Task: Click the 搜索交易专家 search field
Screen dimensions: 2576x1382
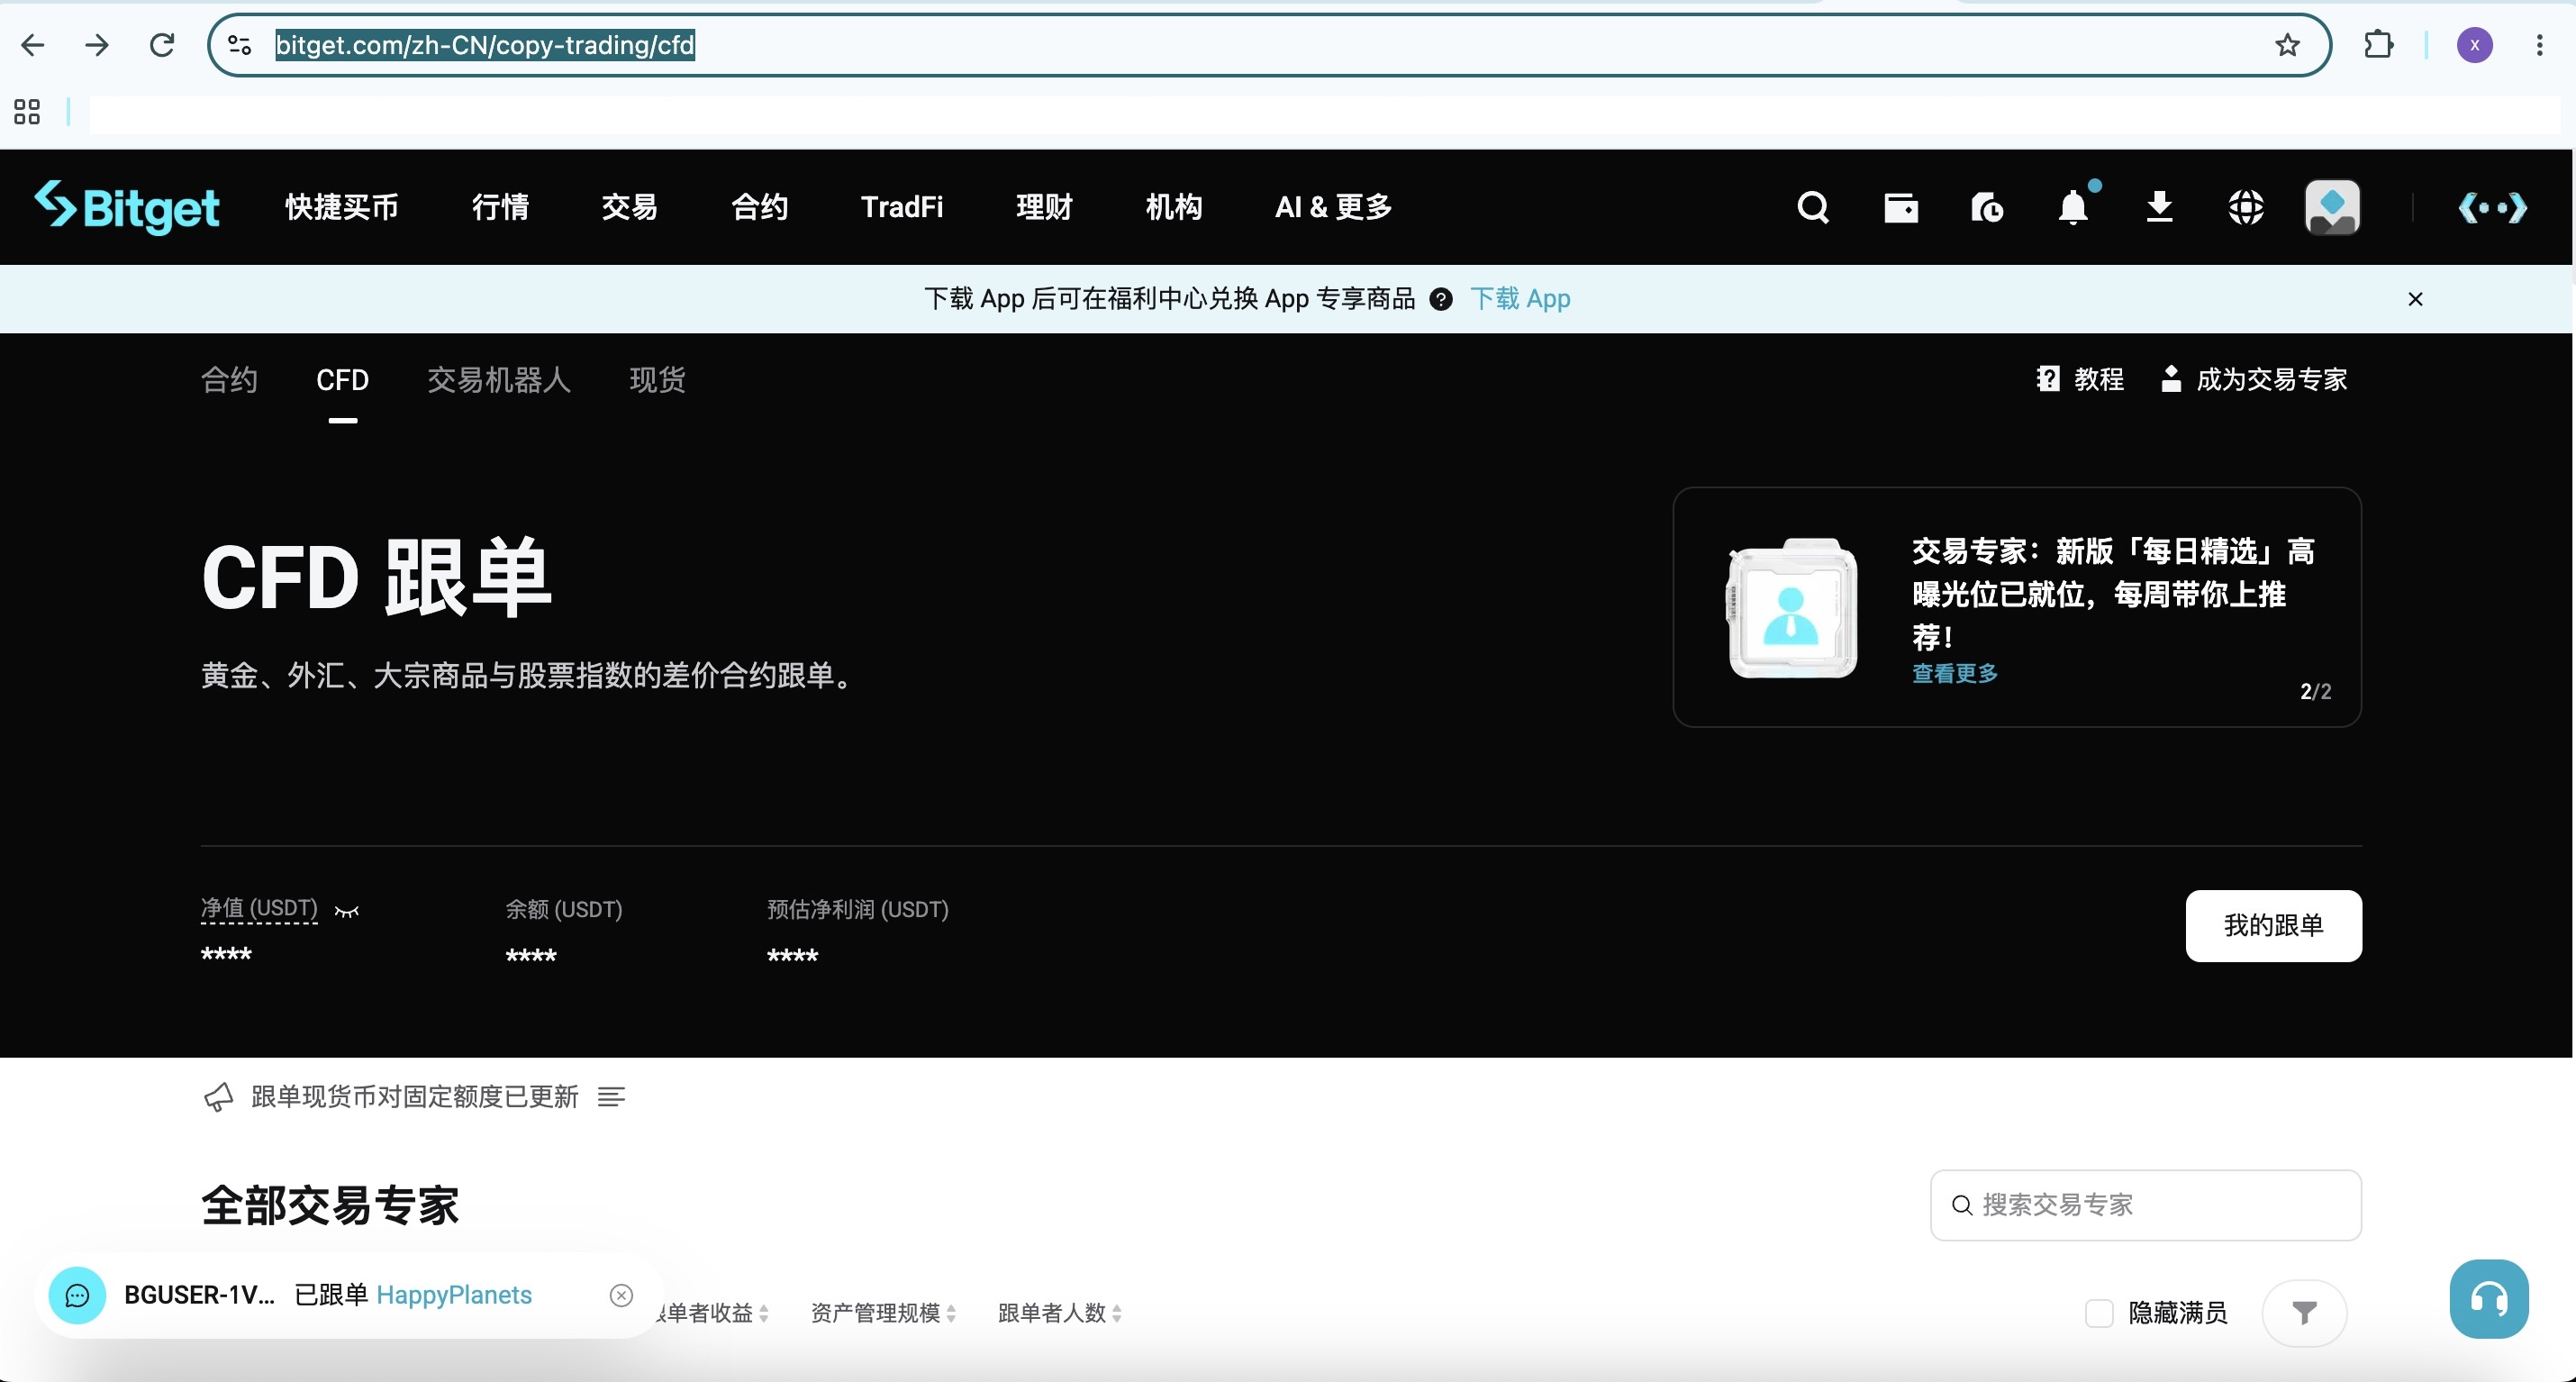Action: click(2145, 1205)
